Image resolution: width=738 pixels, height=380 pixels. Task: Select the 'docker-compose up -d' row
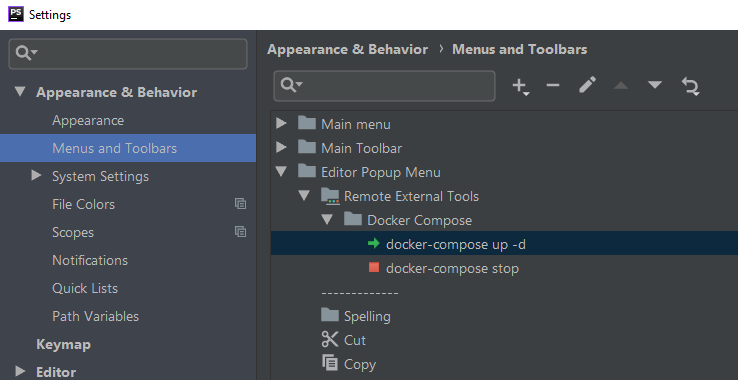(504, 243)
